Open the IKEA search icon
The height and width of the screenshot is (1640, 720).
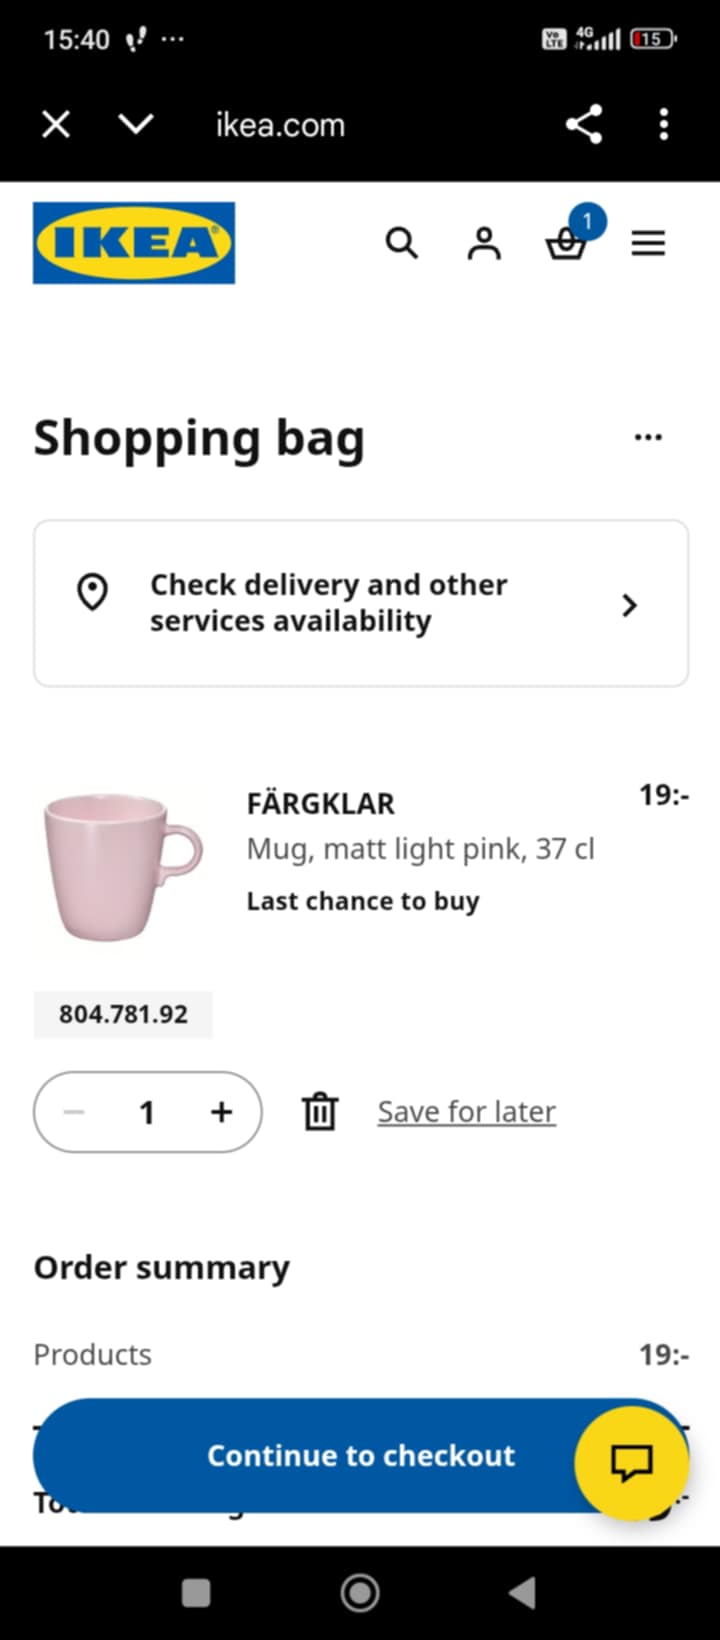(x=401, y=243)
